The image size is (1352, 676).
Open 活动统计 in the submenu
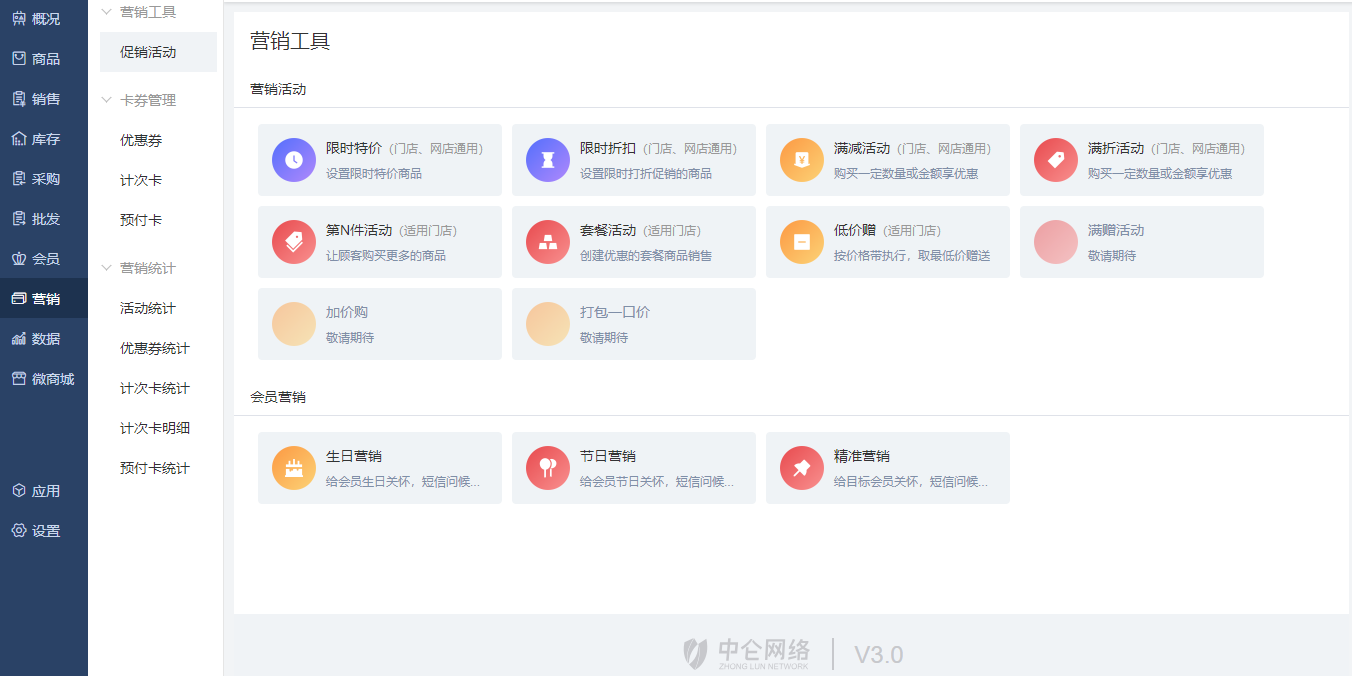[x=148, y=308]
